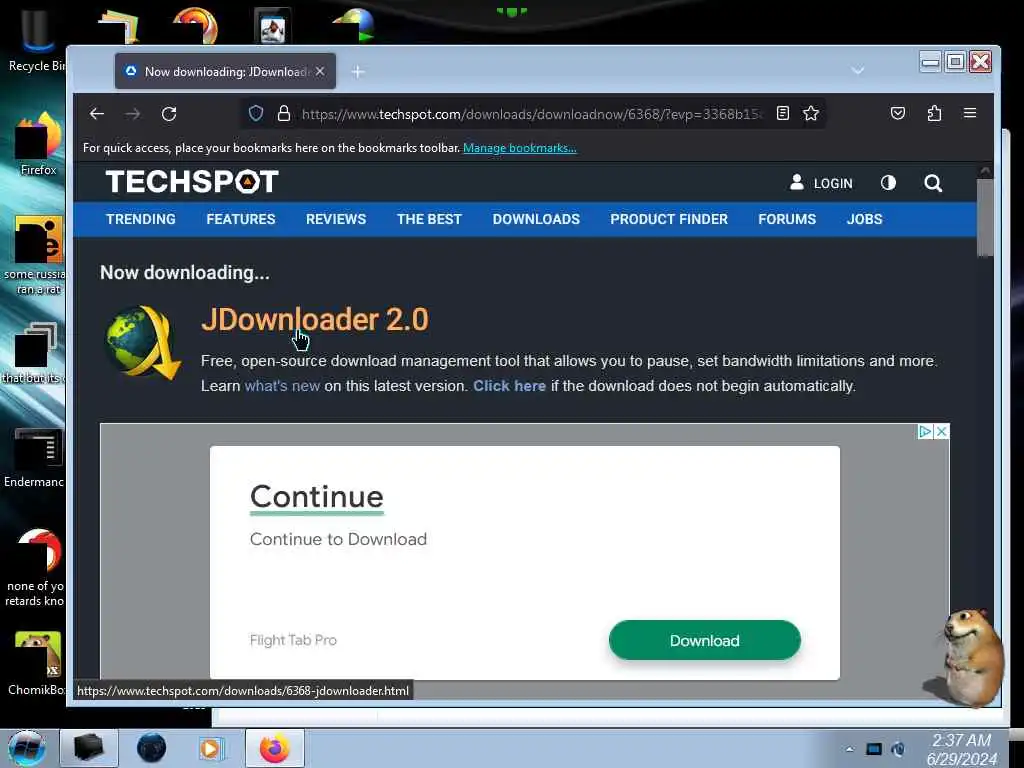Viewport: 1024px width, 768px height.
Task: Close the ad with its X icon
Action: (942, 432)
